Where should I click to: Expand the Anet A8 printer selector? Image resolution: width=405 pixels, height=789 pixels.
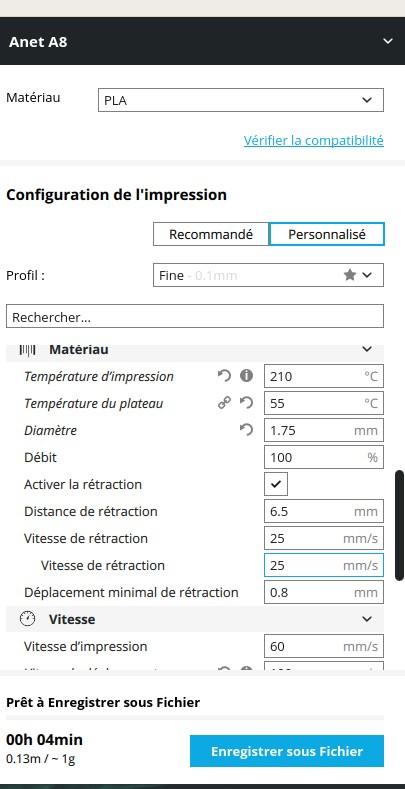tap(387, 41)
